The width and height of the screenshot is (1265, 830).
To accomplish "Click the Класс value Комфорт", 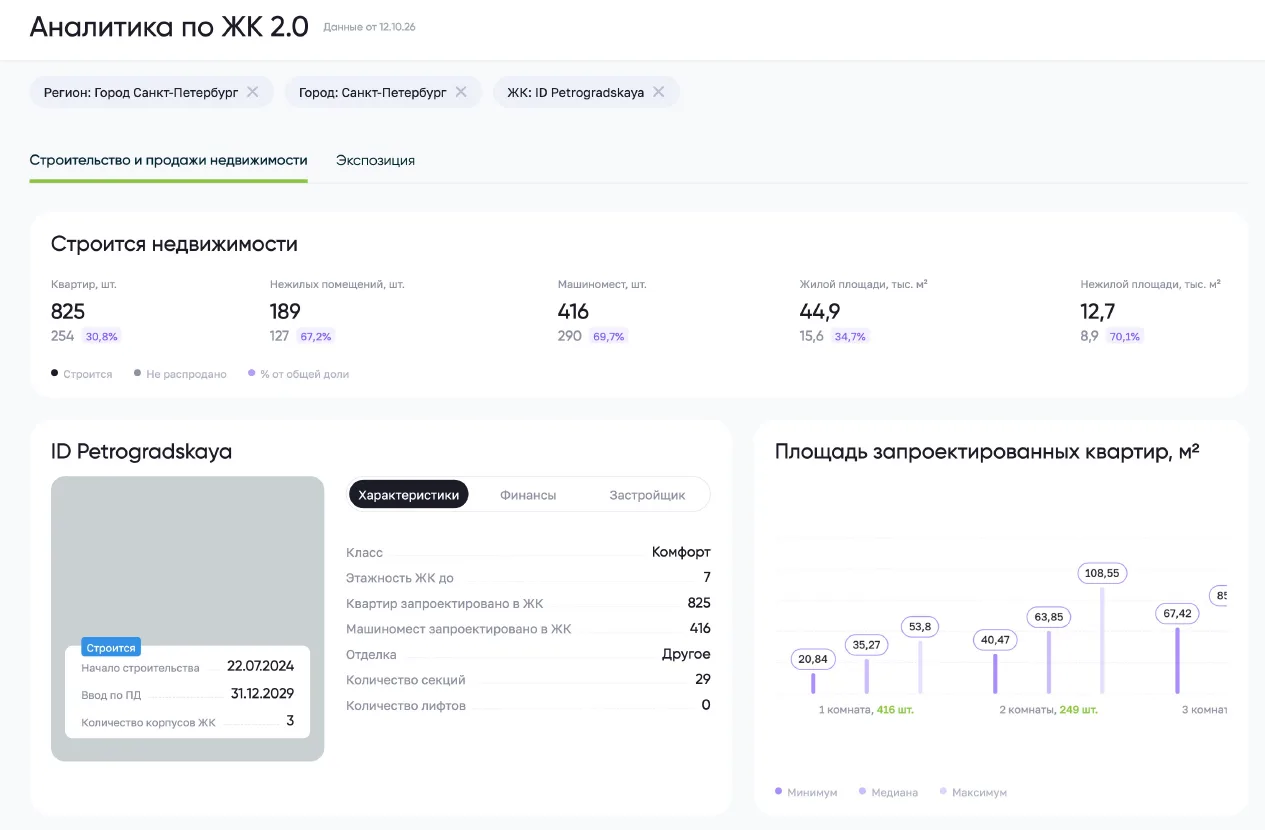I will 681,552.
